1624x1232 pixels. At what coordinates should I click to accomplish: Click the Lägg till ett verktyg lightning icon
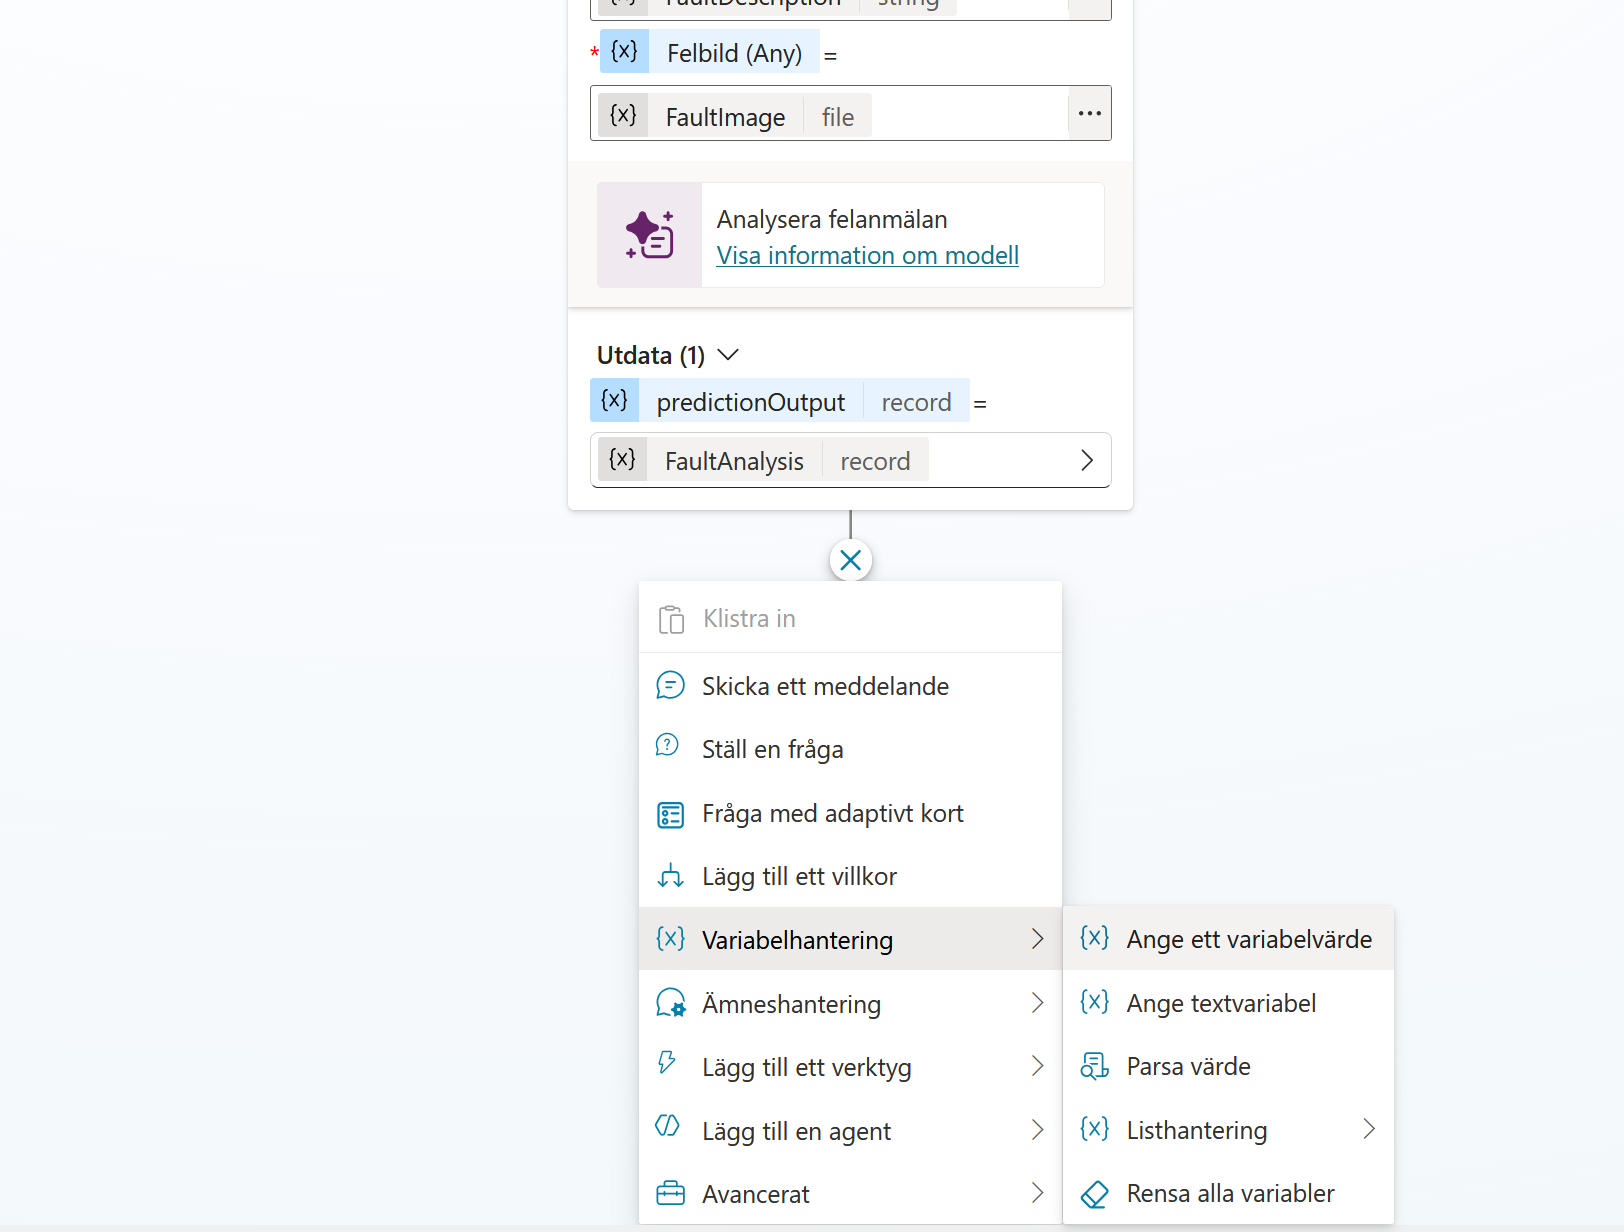(x=667, y=1062)
